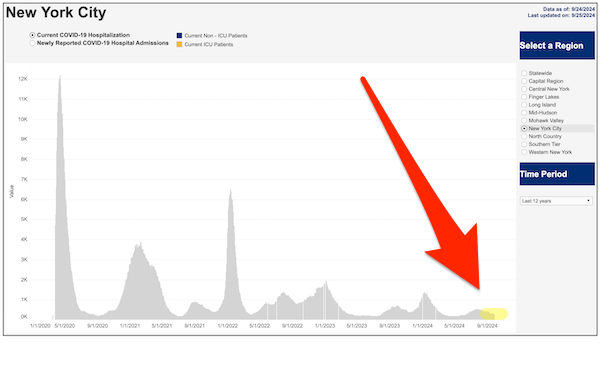Select Finger Lakes region
Image resolution: width=600 pixels, height=380 pixels.
(x=524, y=97)
